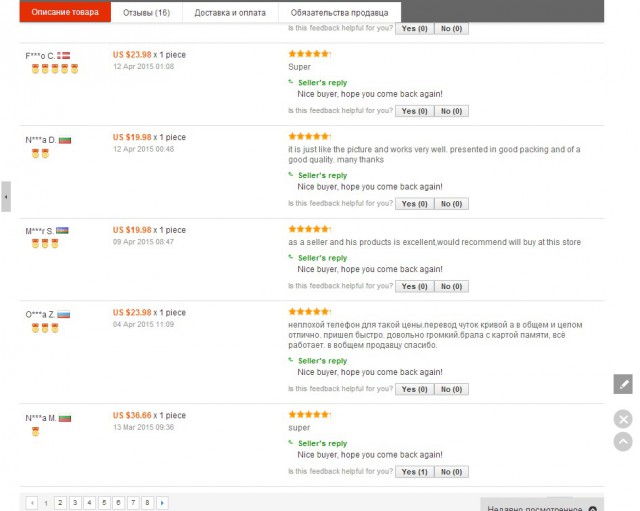The width and height of the screenshot is (640, 511).
Task: Click star rating of M***r S. review
Action: point(309,229)
